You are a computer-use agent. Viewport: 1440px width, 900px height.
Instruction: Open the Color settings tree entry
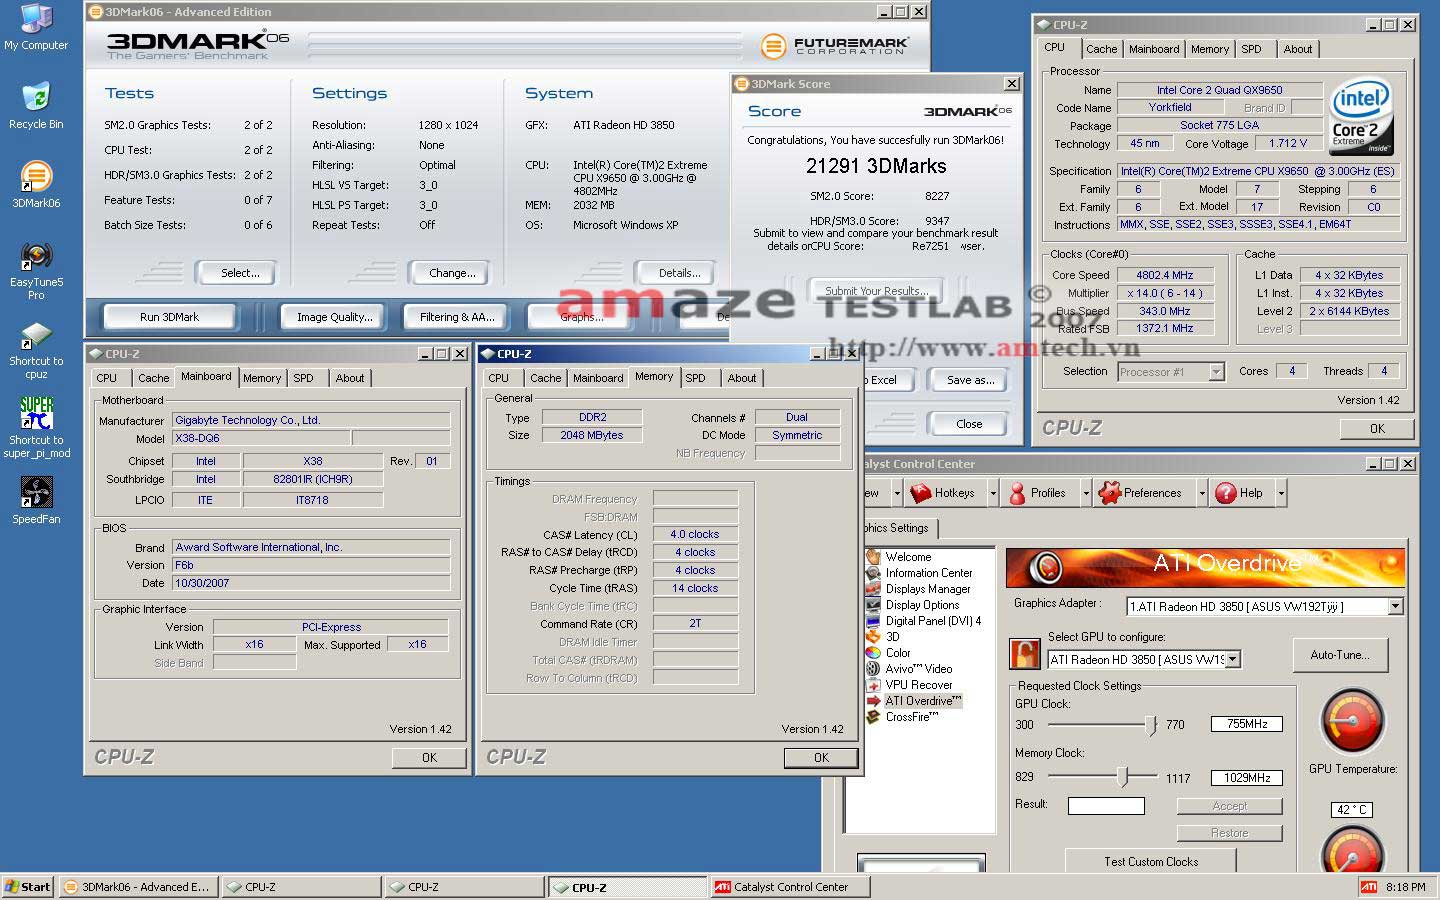898,653
